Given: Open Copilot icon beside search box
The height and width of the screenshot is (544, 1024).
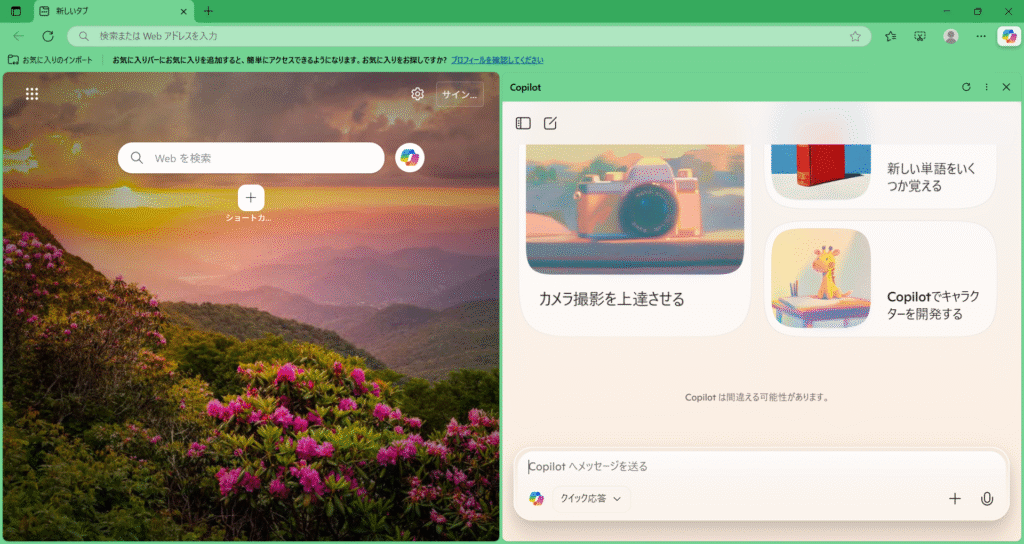Looking at the screenshot, I should [x=409, y=158].
